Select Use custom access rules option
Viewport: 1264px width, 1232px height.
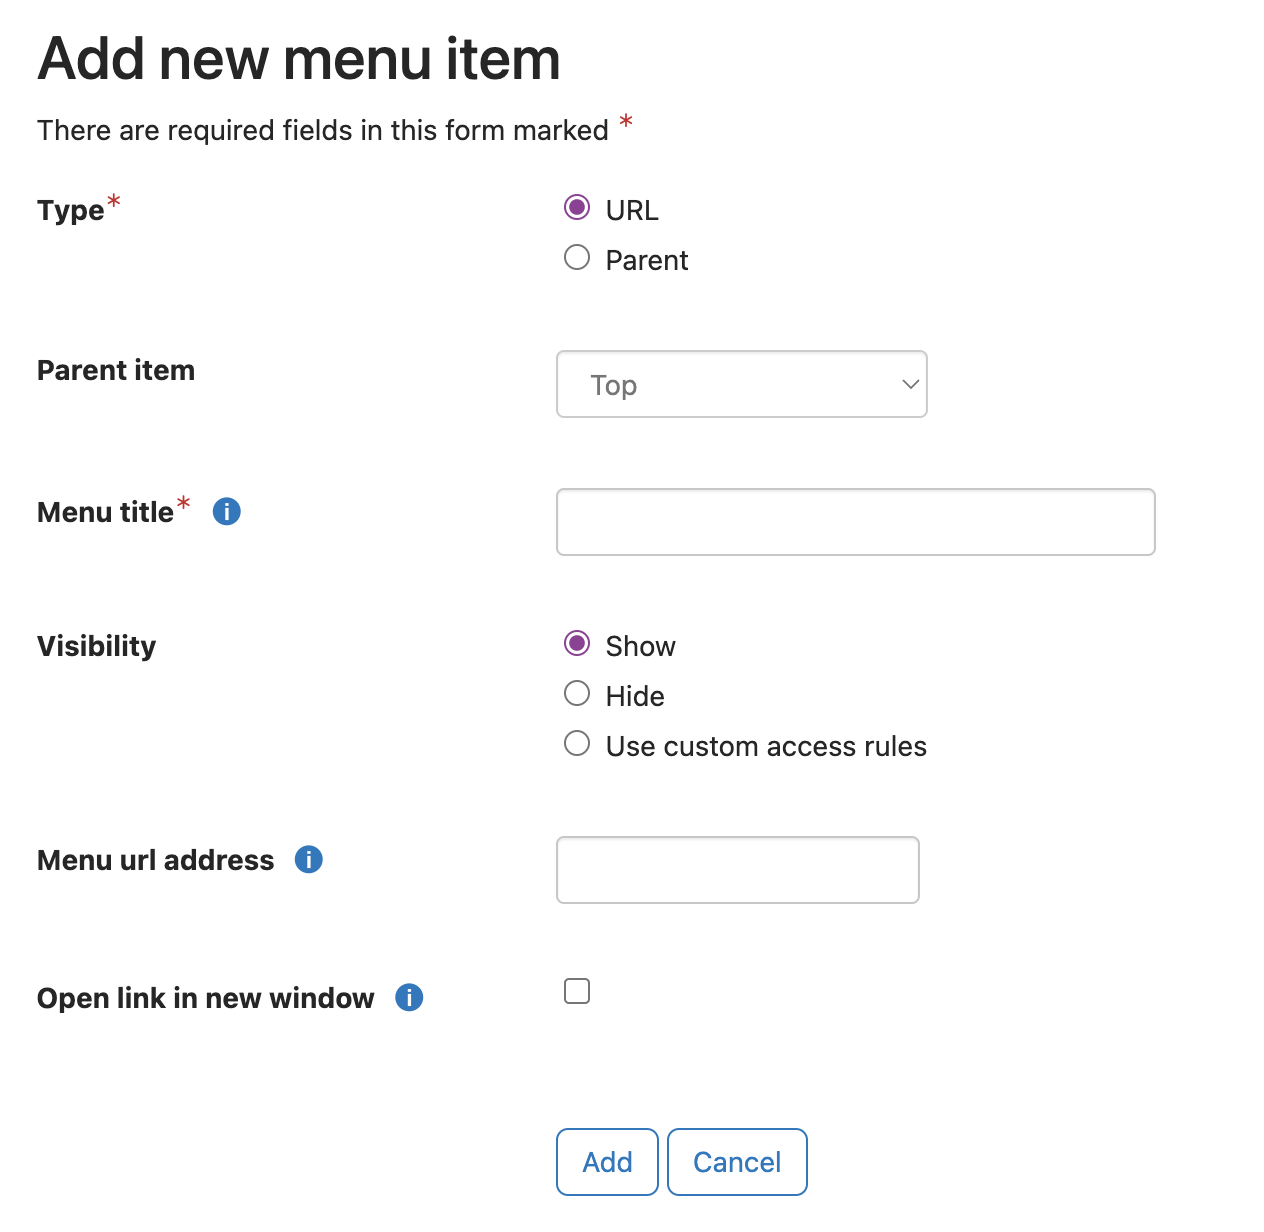(577, 743)
